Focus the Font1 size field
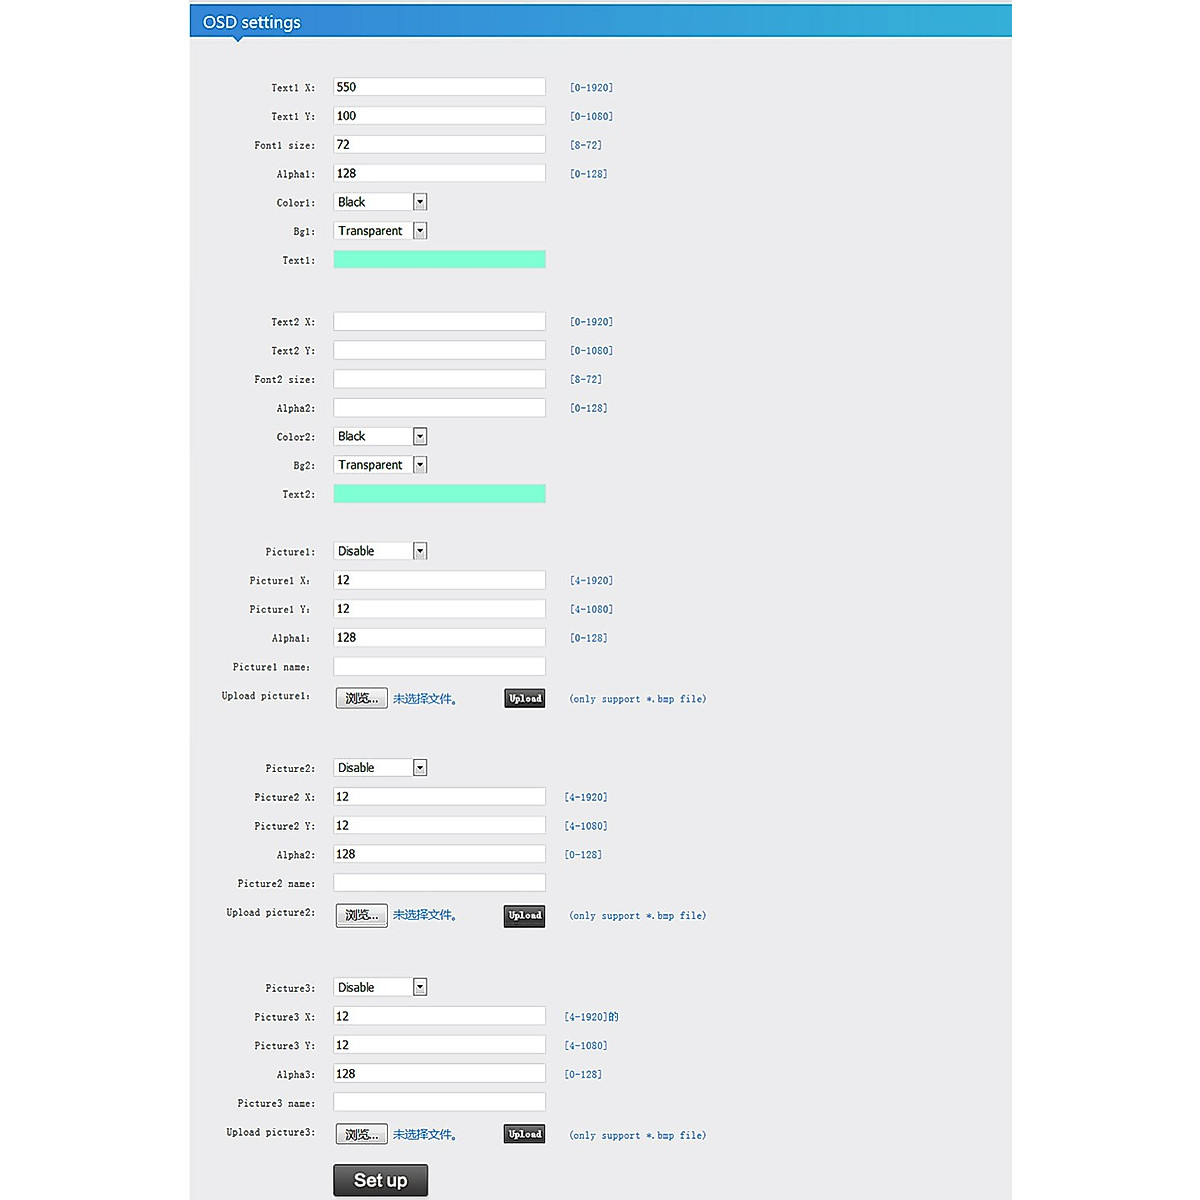The image size is (1200, 1200). [x=439, y=145]
